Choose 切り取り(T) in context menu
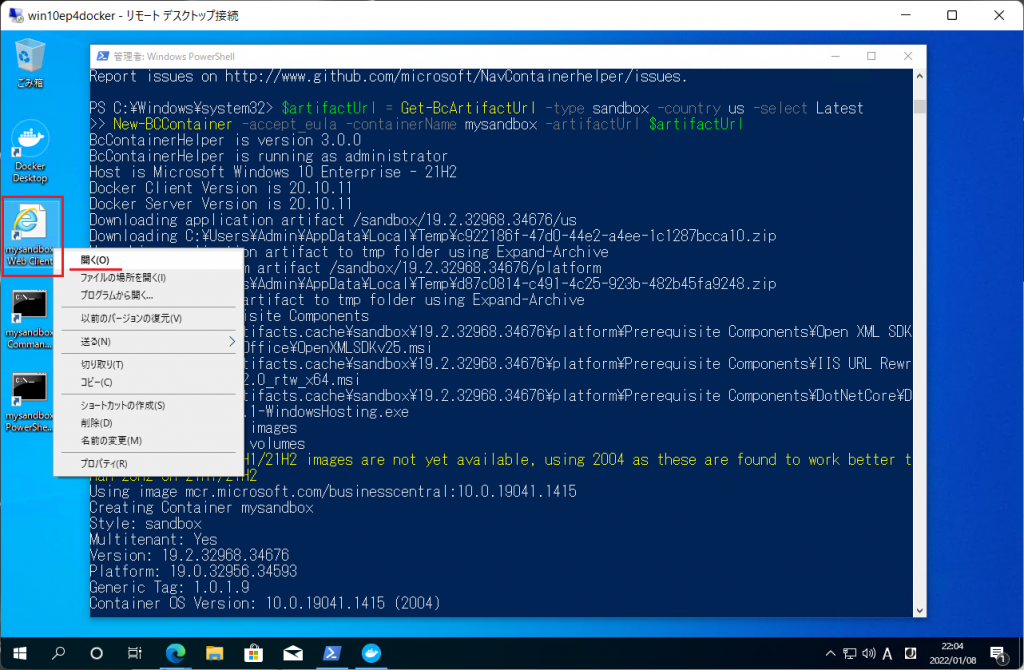 tap(149, 364)
